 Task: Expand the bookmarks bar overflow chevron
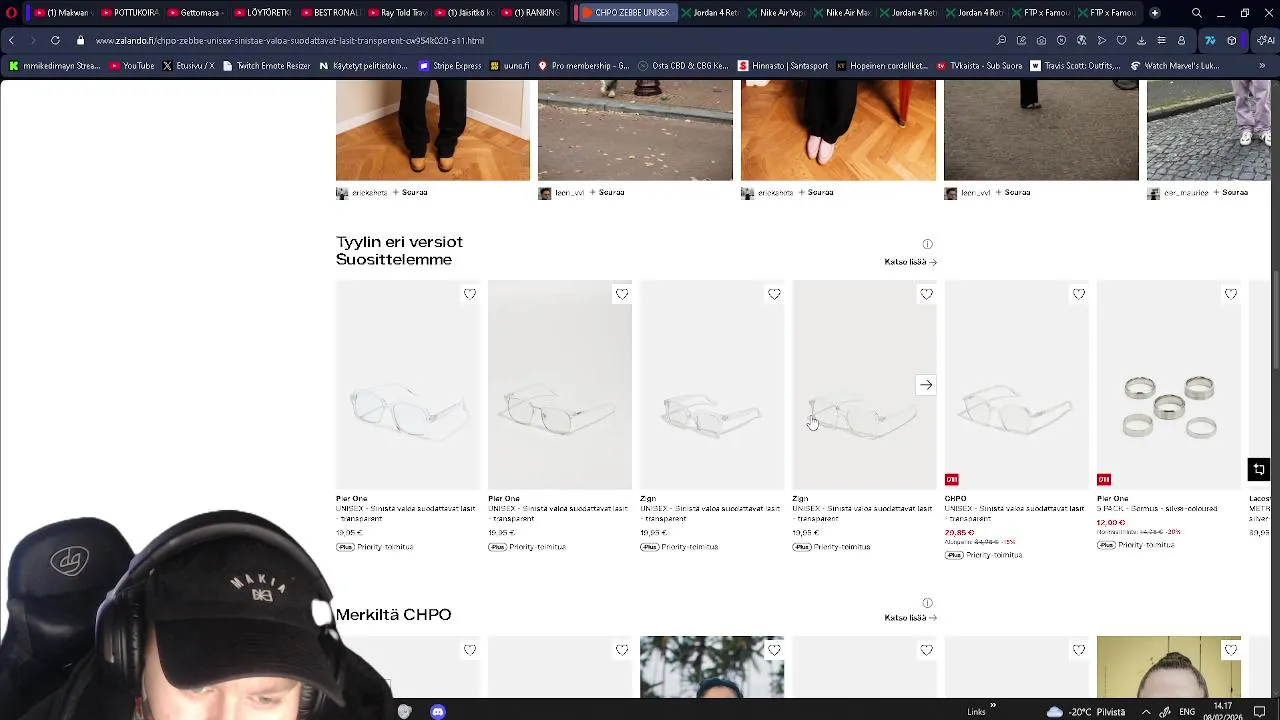[x=1261, y=66]
